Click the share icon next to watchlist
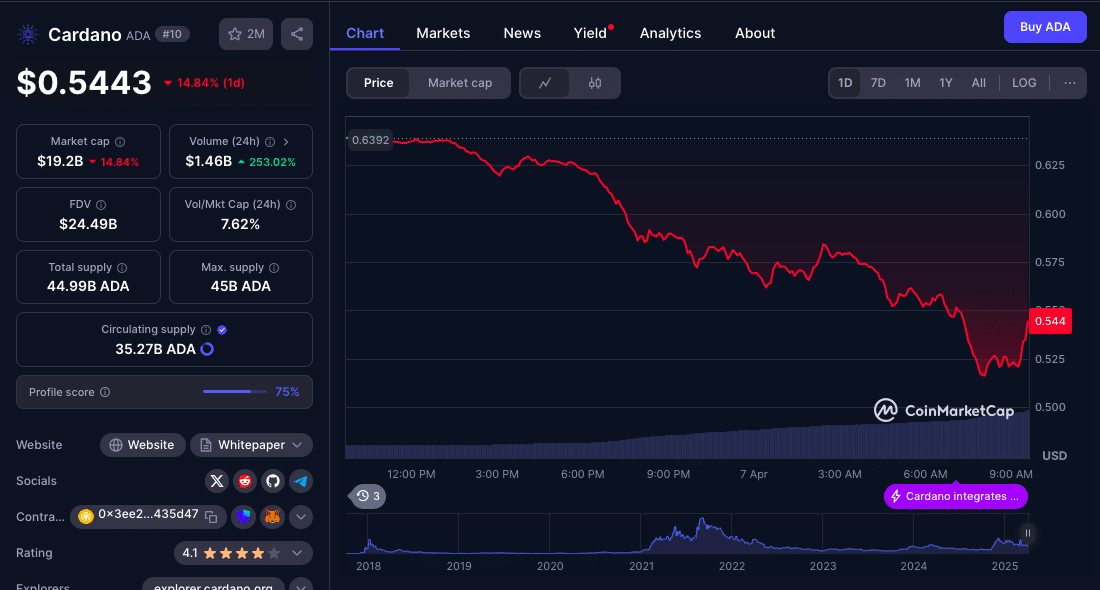Screen dimensions: 1100x590 297,34
